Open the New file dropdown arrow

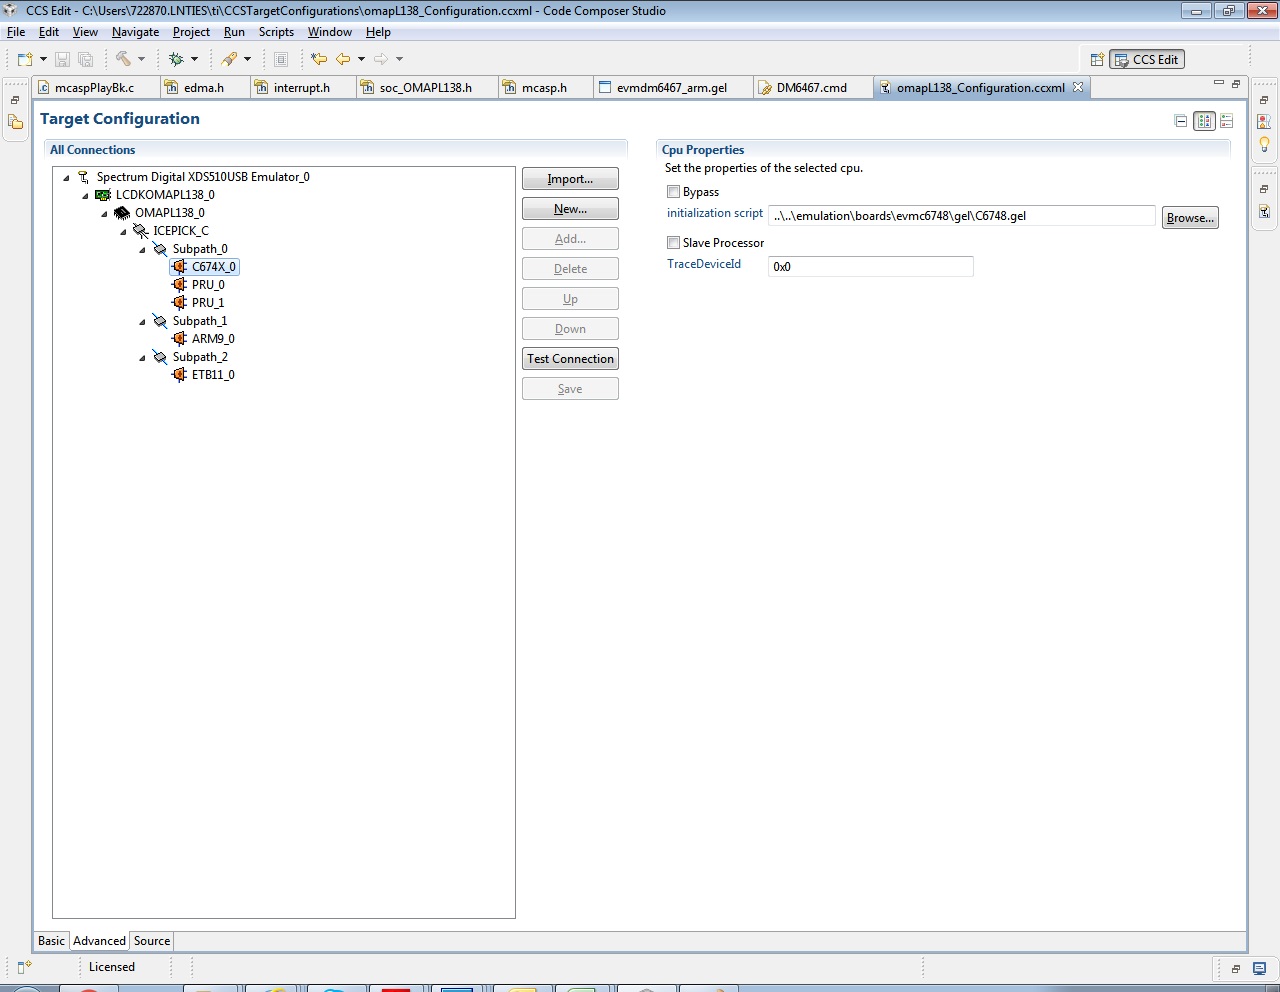point(43,59)
